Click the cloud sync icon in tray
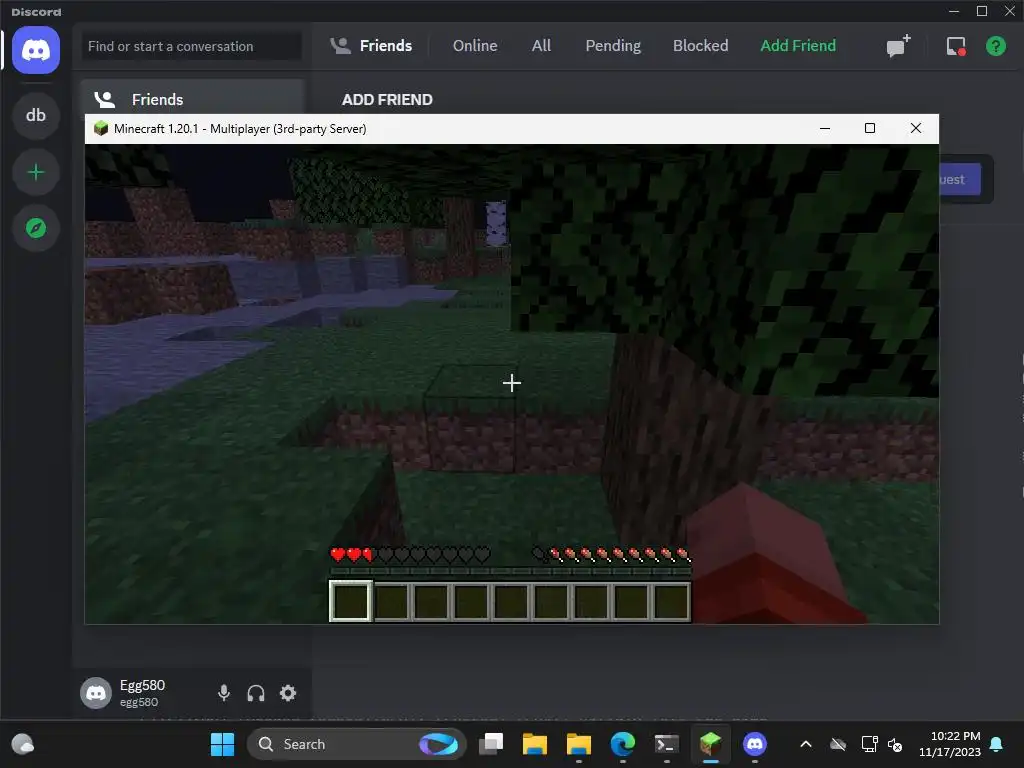1024x768 pixels. pos(838,744)
